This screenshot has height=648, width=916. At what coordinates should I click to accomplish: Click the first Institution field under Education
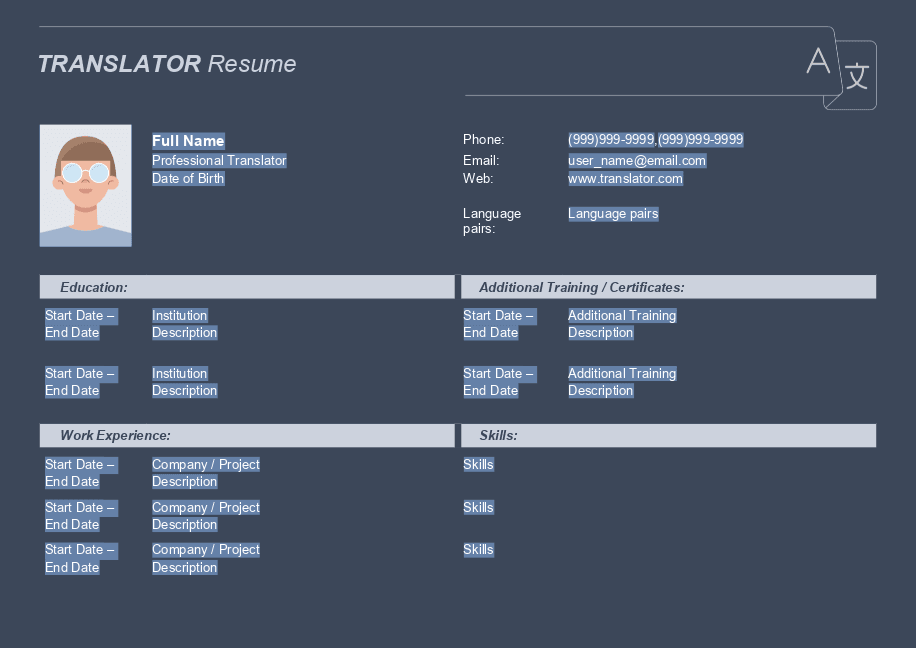[x=180, y=315]
